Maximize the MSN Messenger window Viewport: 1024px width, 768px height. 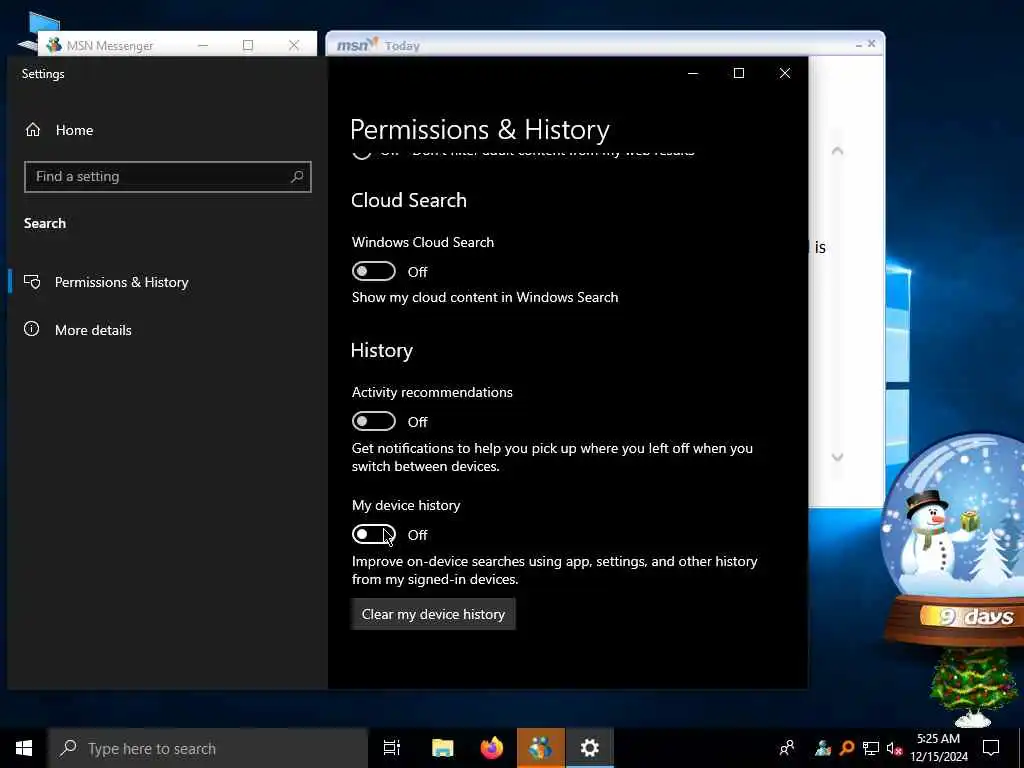tap(248, 45)
